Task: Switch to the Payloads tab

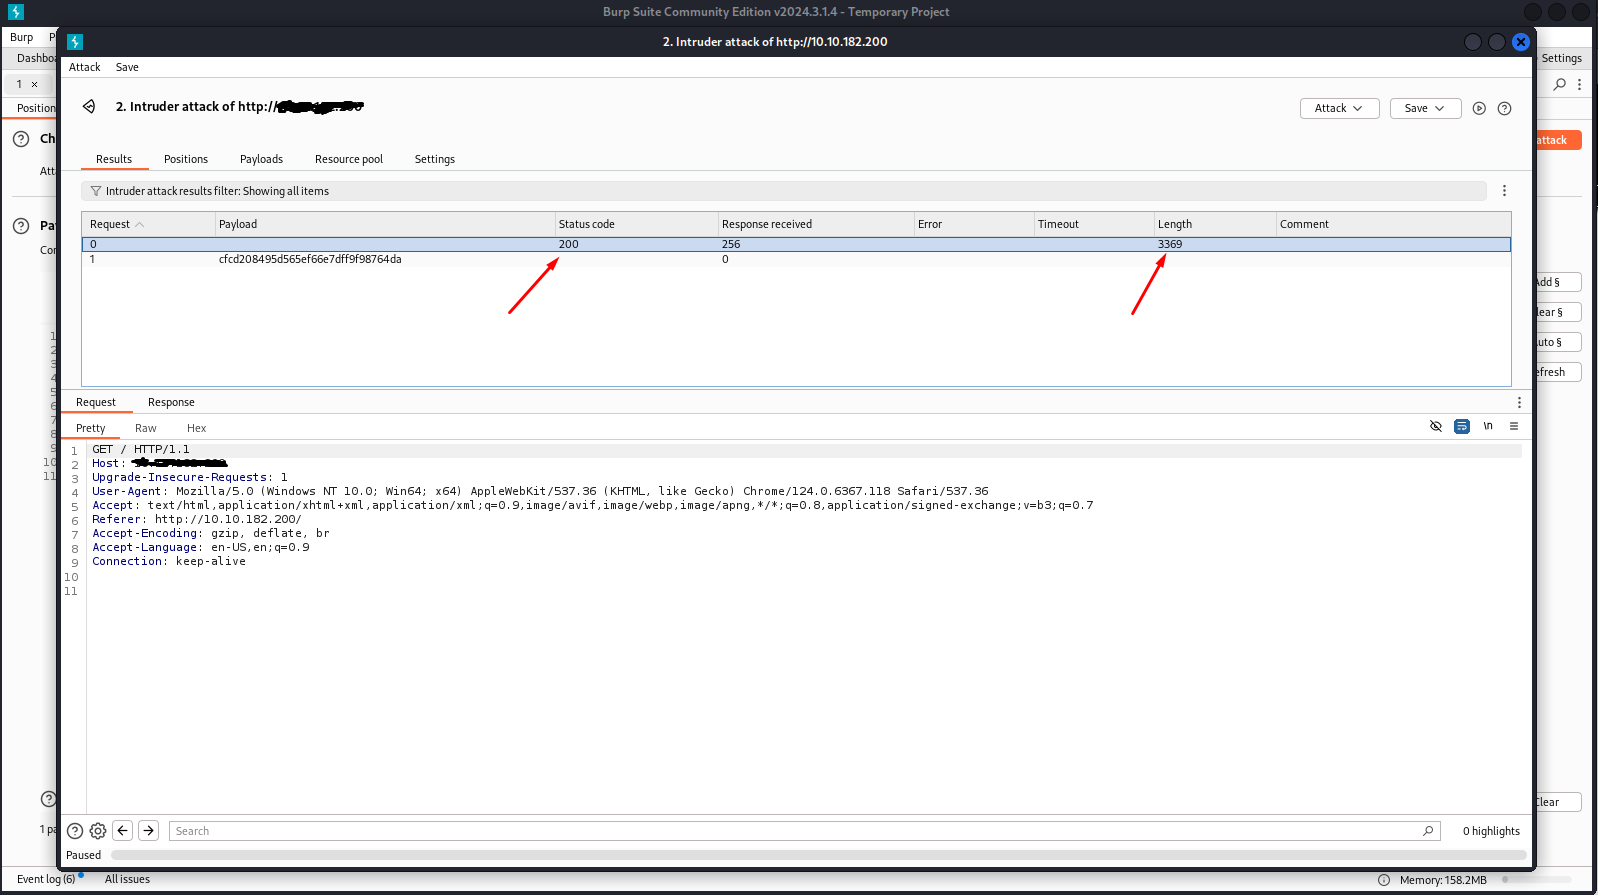Action: (261, 159)
